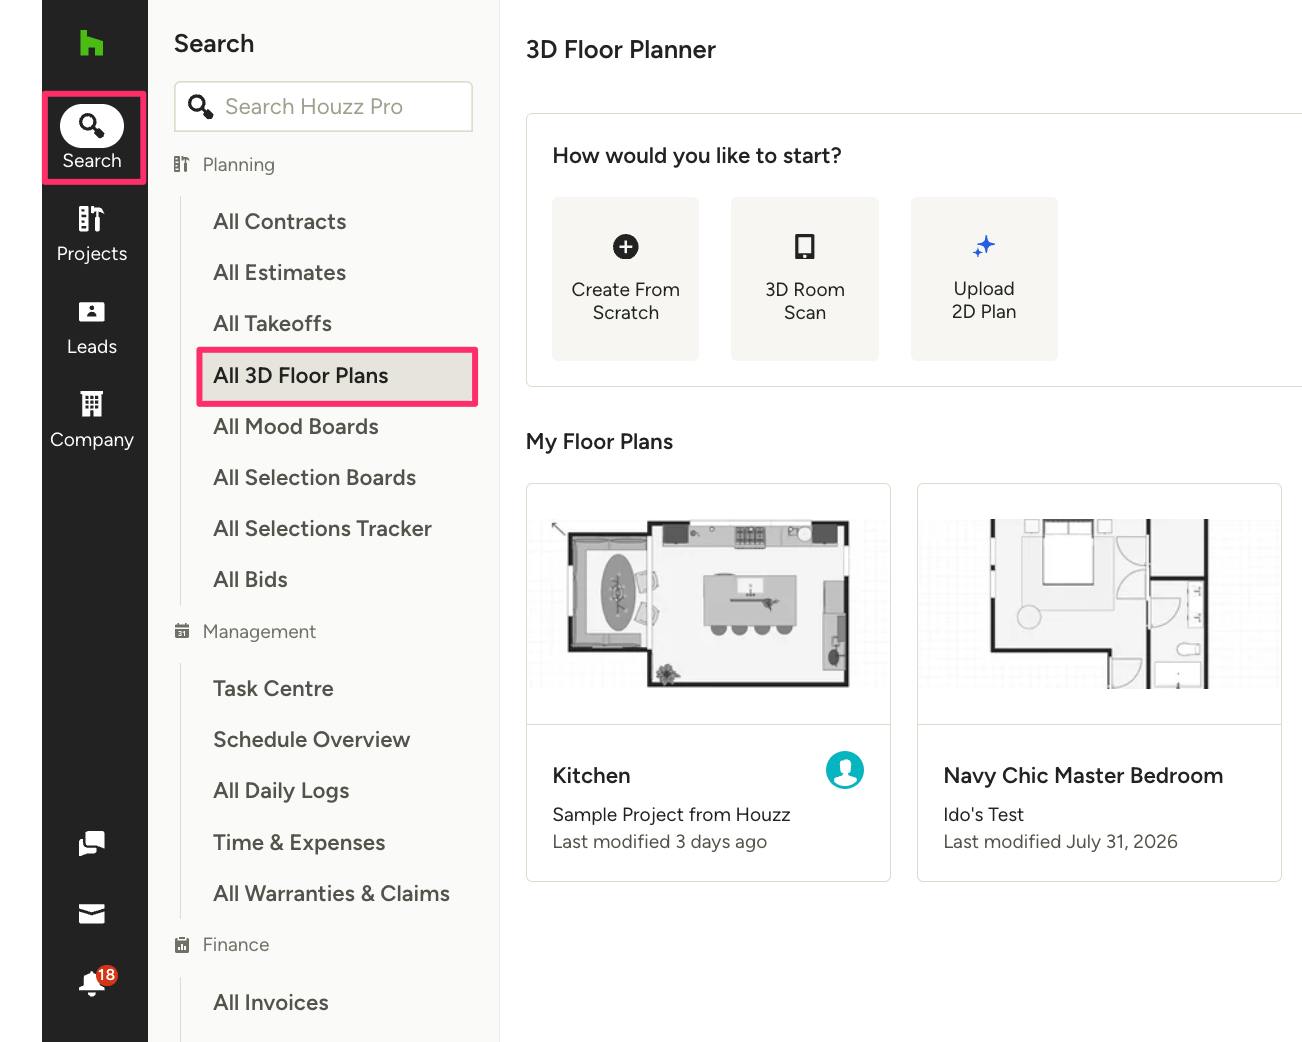Open the chat messages icon
This screenshot has width=1302, height=1042.
tap(92, 843)
